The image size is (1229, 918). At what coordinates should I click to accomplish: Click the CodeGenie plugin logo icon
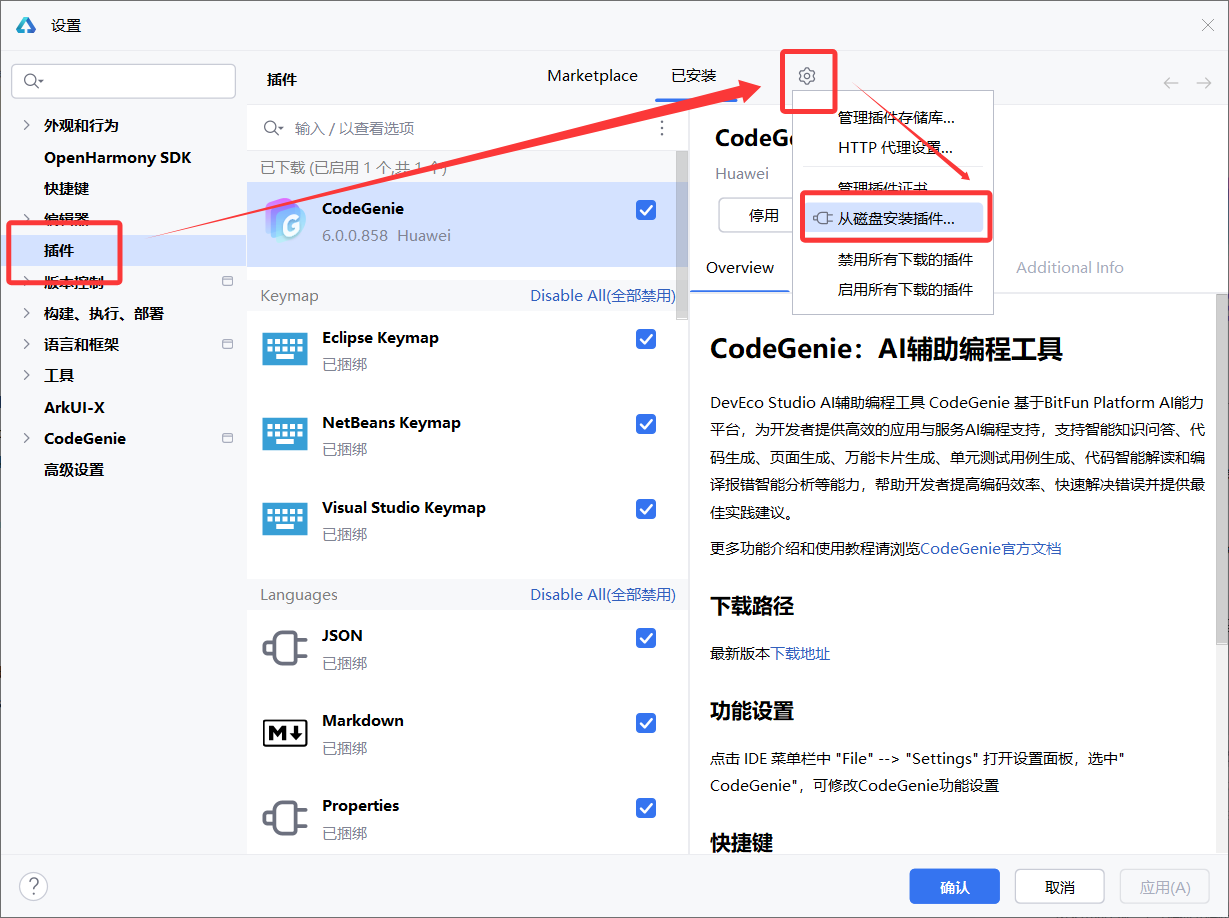coord(284,219)
